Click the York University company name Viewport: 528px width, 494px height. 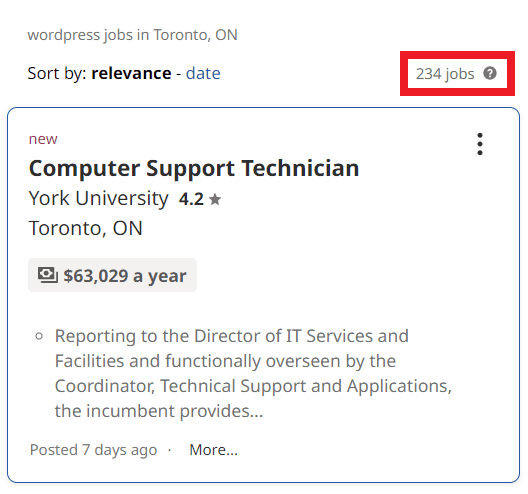(x=98, y=198)
